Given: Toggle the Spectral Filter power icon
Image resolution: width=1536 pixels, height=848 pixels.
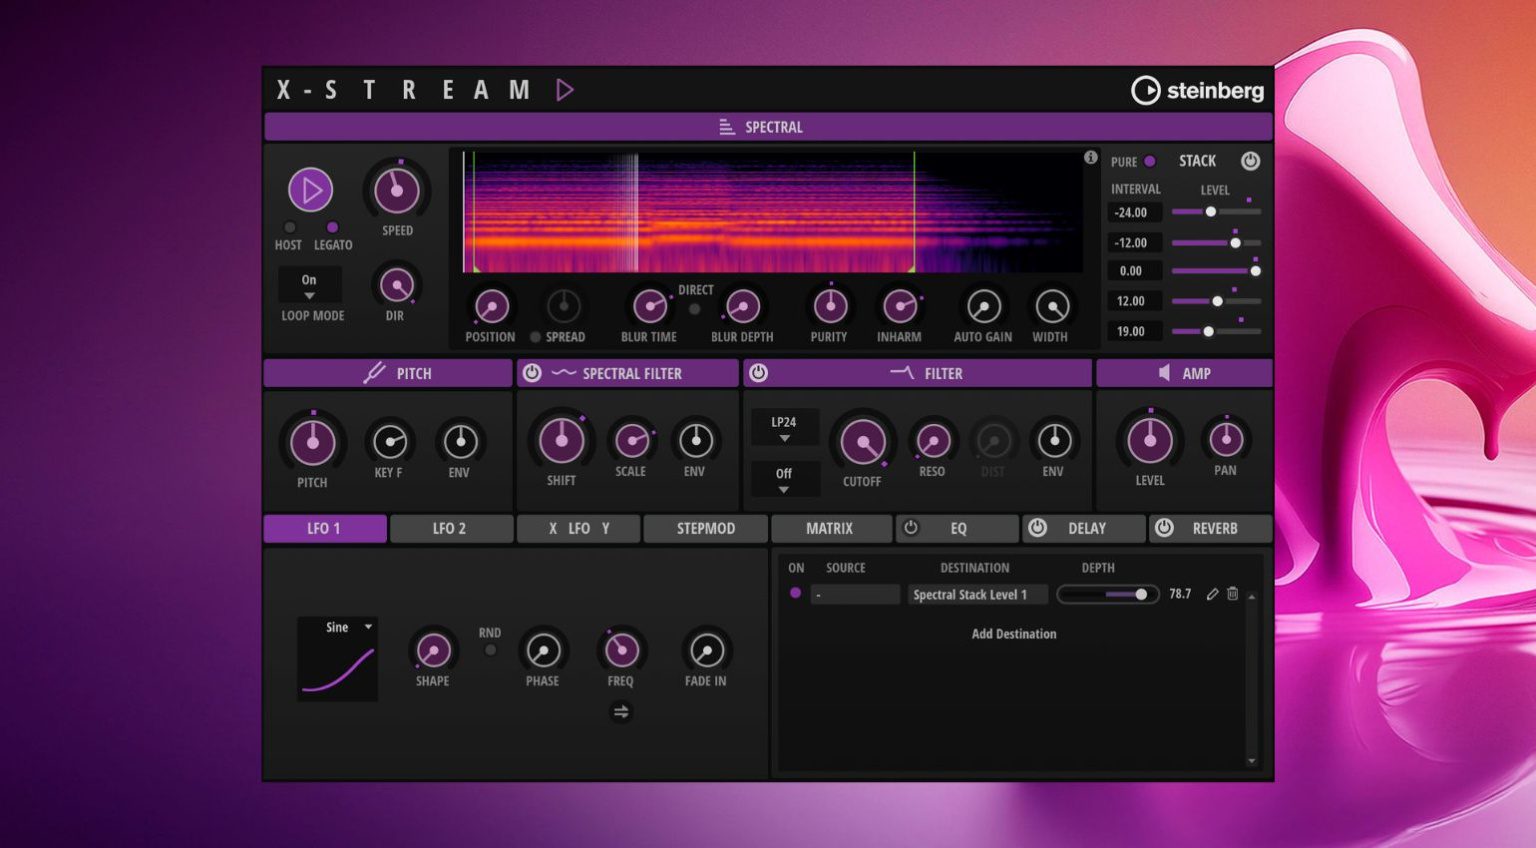Looking at the screenshot, I should 532,373.
